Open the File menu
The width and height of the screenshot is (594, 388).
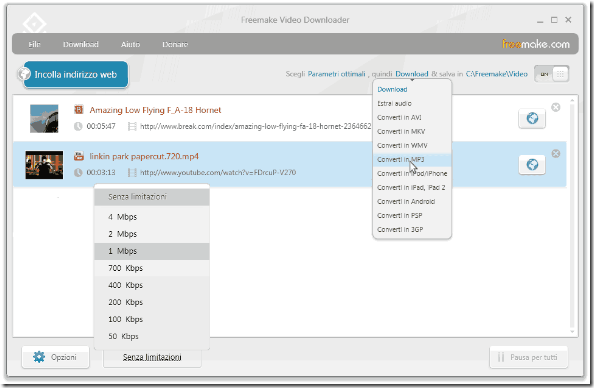[34, 44]
